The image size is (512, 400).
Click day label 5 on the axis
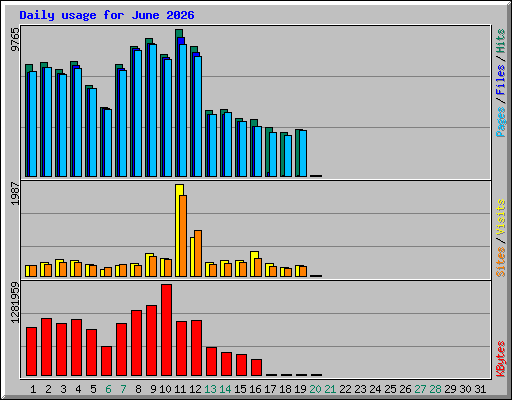93,389
